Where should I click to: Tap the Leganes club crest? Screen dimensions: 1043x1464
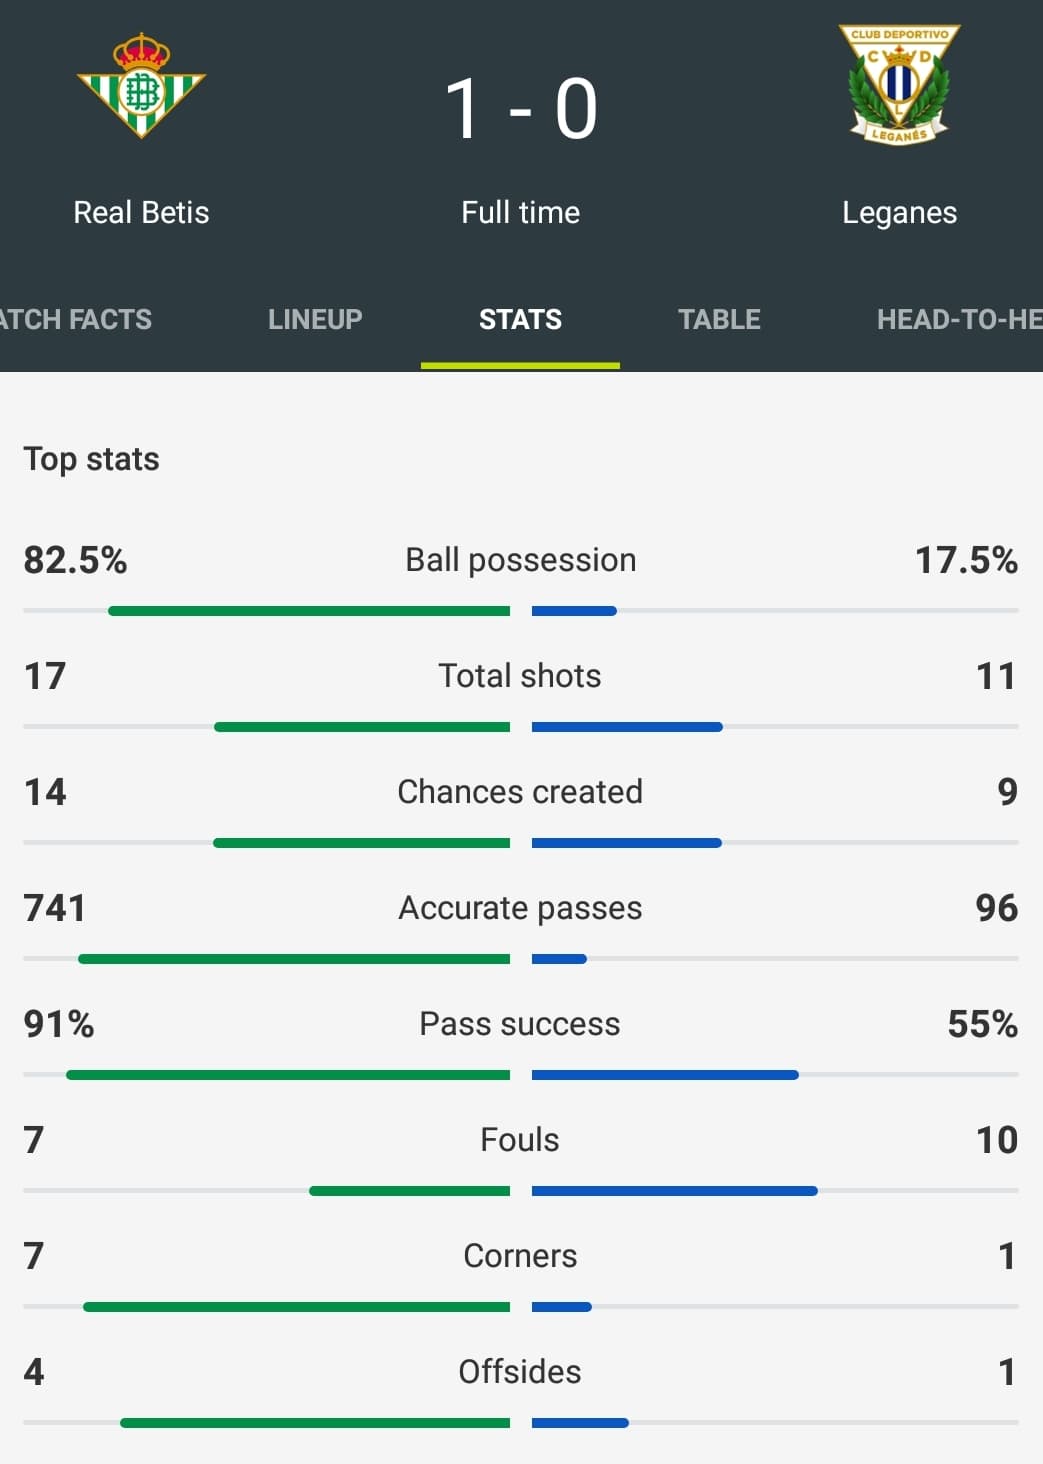pos(899,85)
